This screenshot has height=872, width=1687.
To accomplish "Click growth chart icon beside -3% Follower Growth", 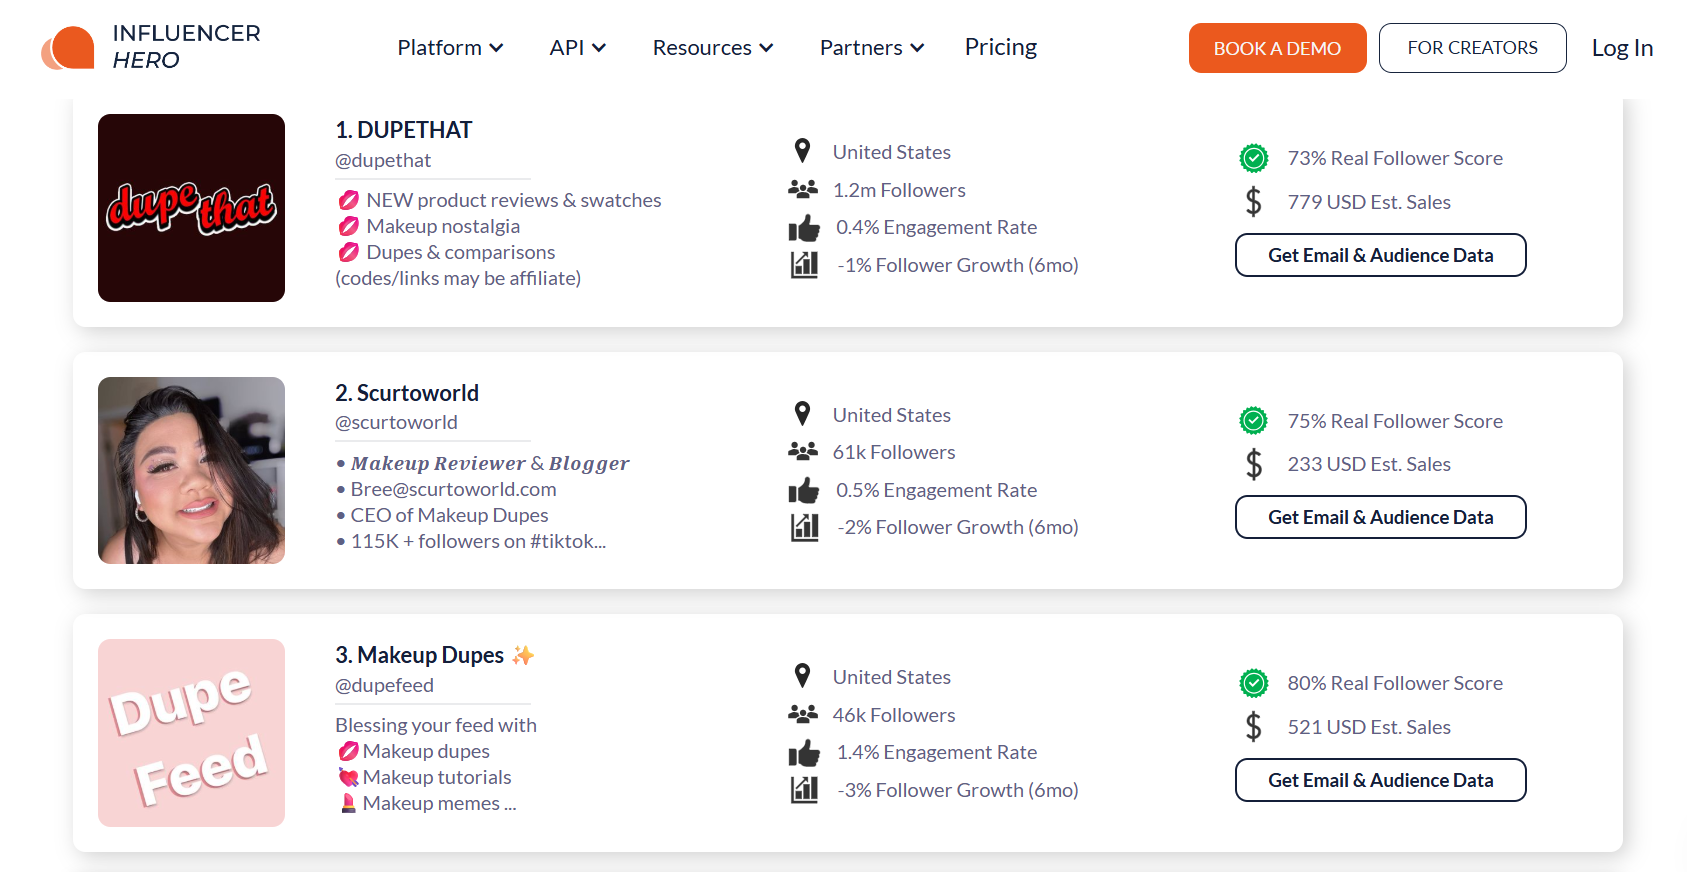I will tap(804, 790).
